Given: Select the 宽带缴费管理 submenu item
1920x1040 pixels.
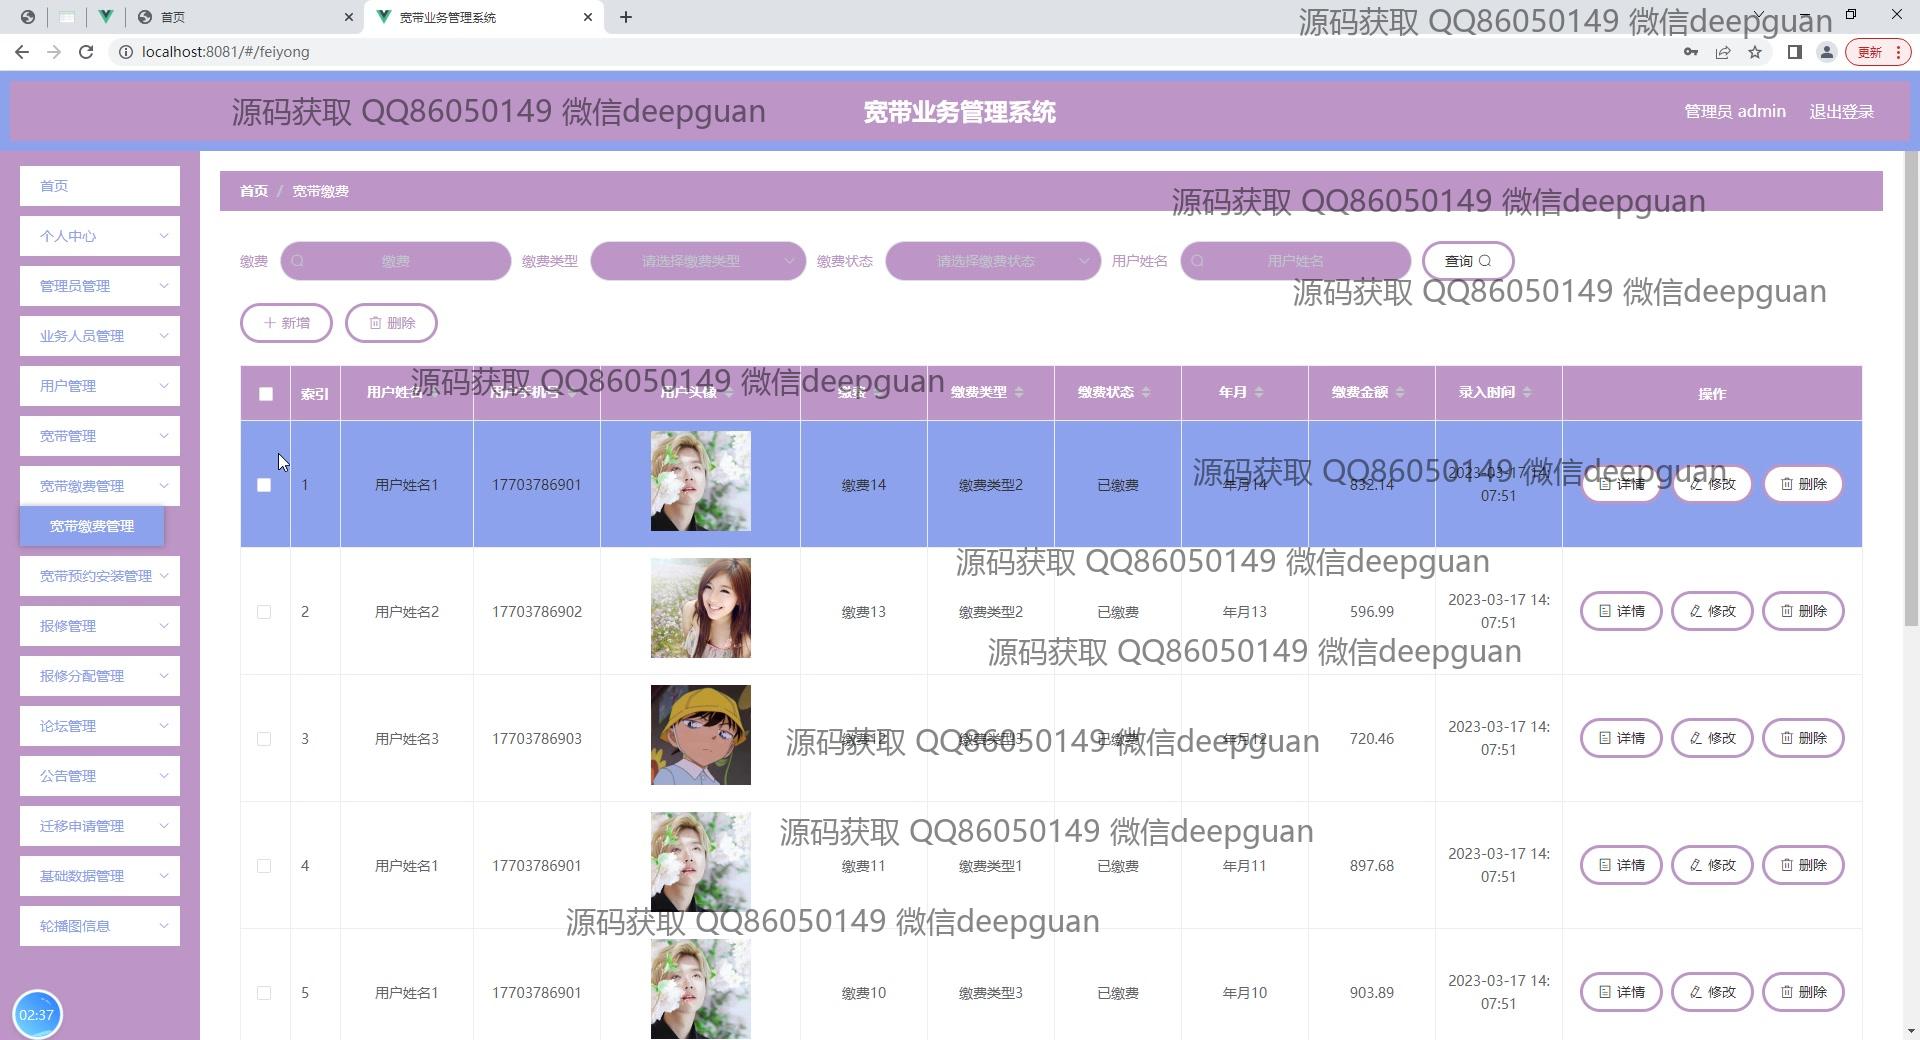Looking at the screenshot, I should pyautogui.click(x=92, y=526).
